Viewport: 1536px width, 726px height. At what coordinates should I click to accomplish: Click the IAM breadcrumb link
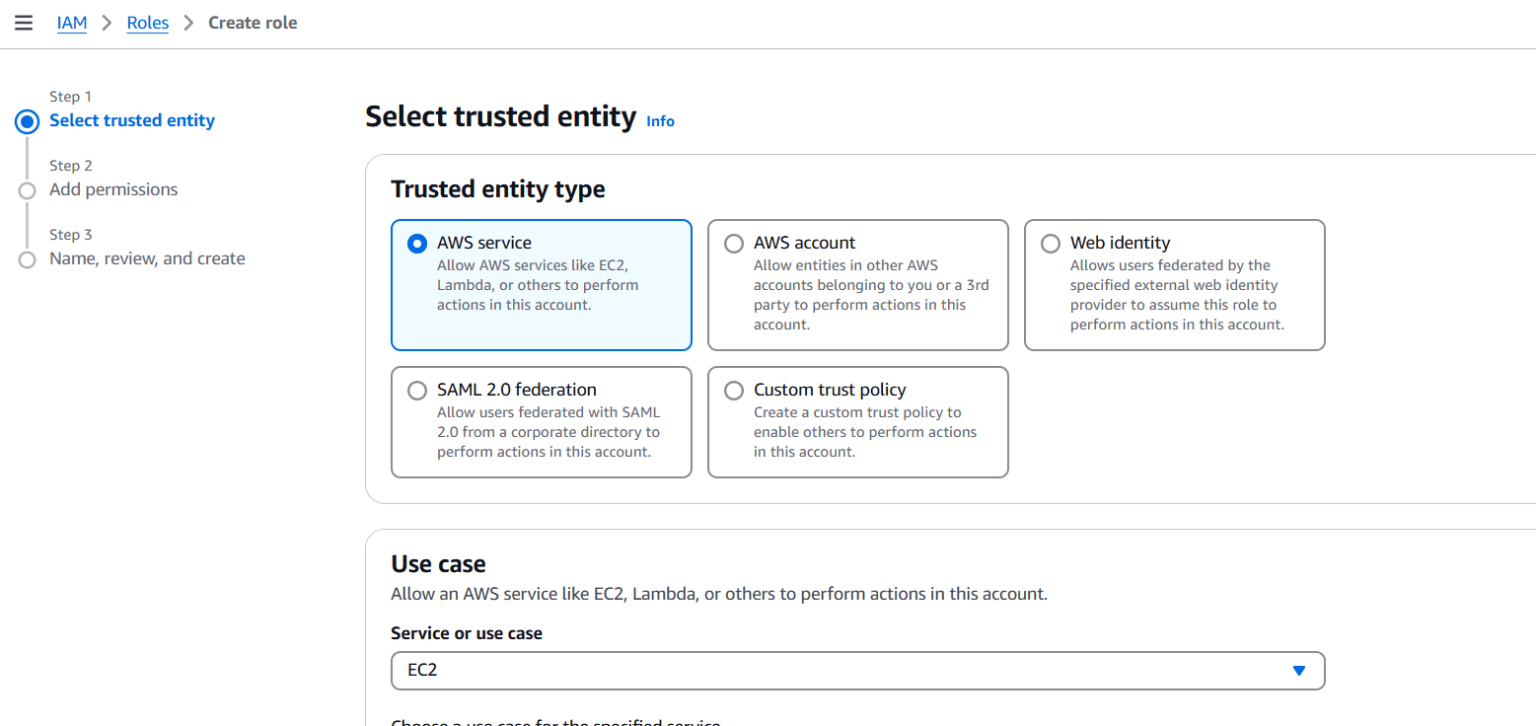(72, 23)
